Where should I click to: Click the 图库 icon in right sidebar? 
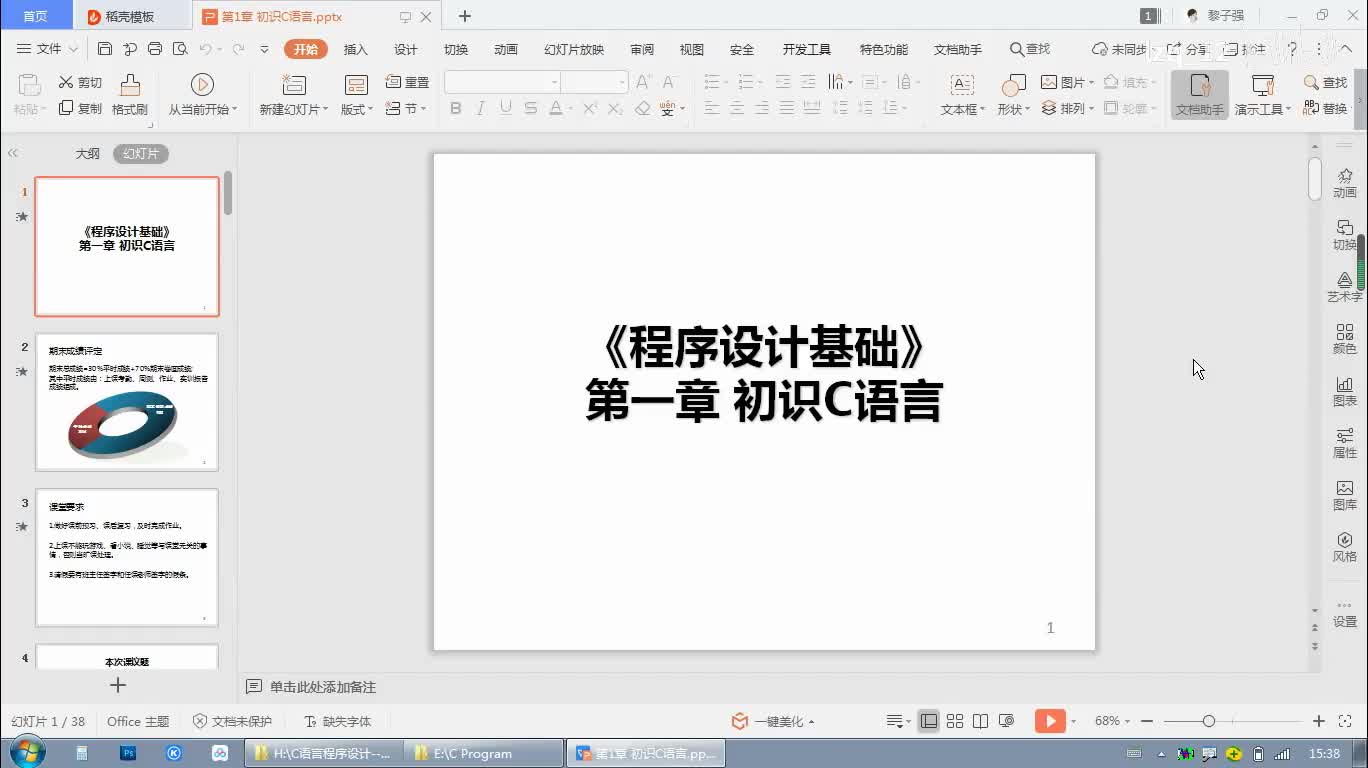coord(1344,494)
